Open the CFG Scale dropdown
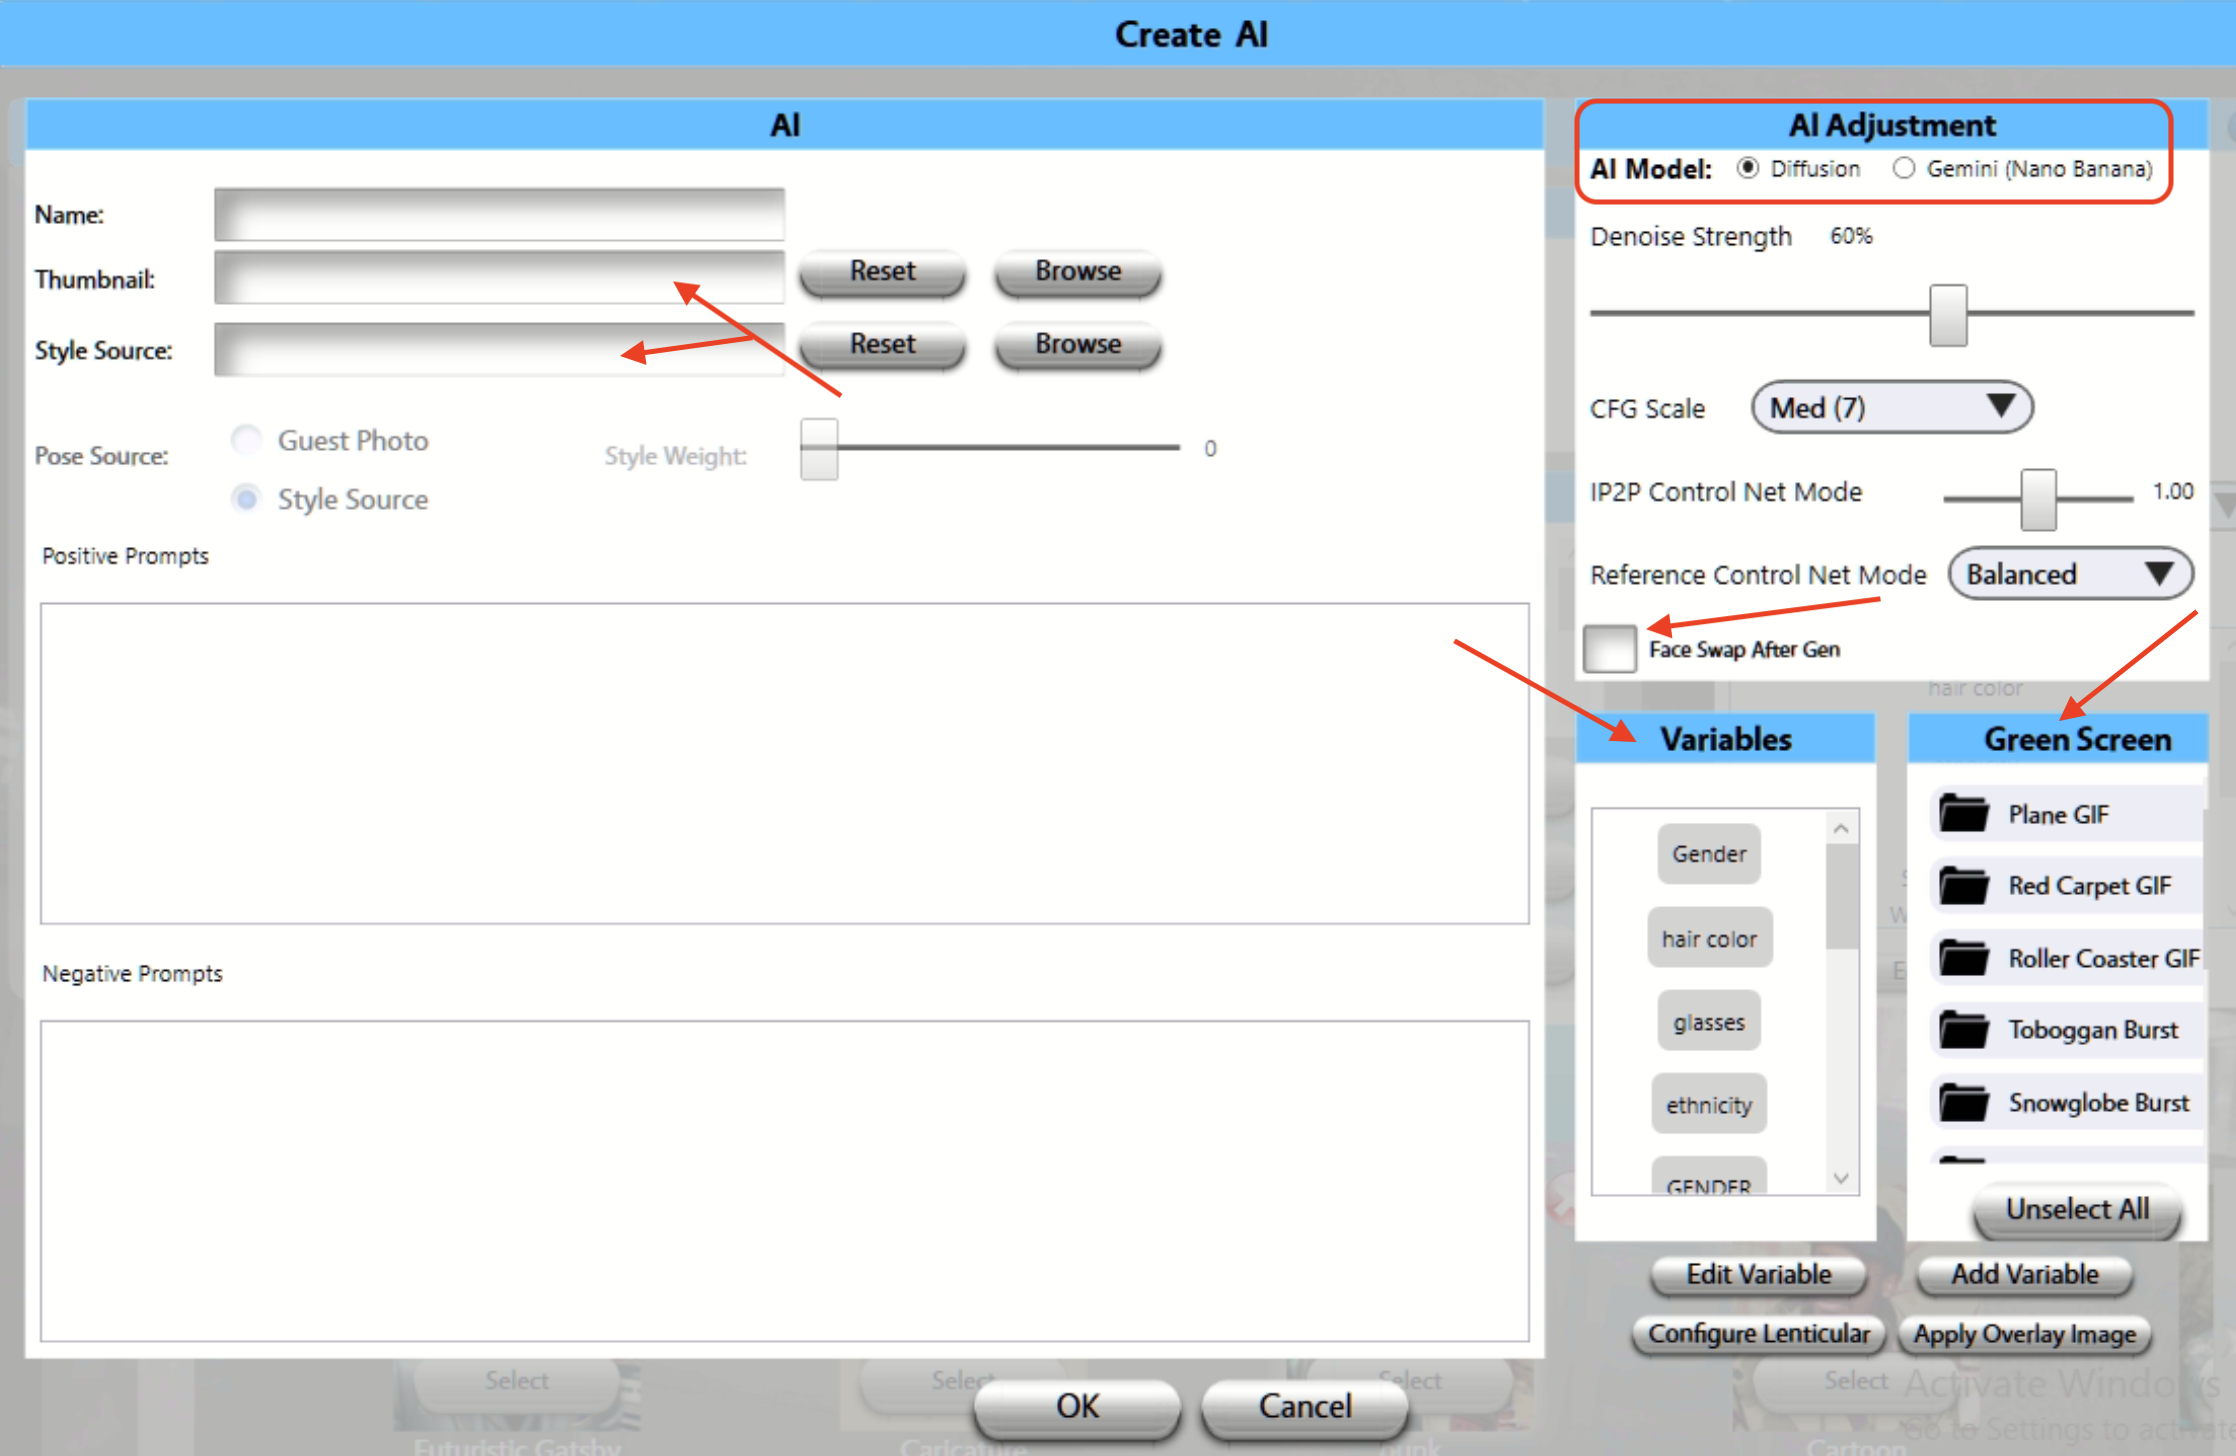 click(x=1891, y=408)
